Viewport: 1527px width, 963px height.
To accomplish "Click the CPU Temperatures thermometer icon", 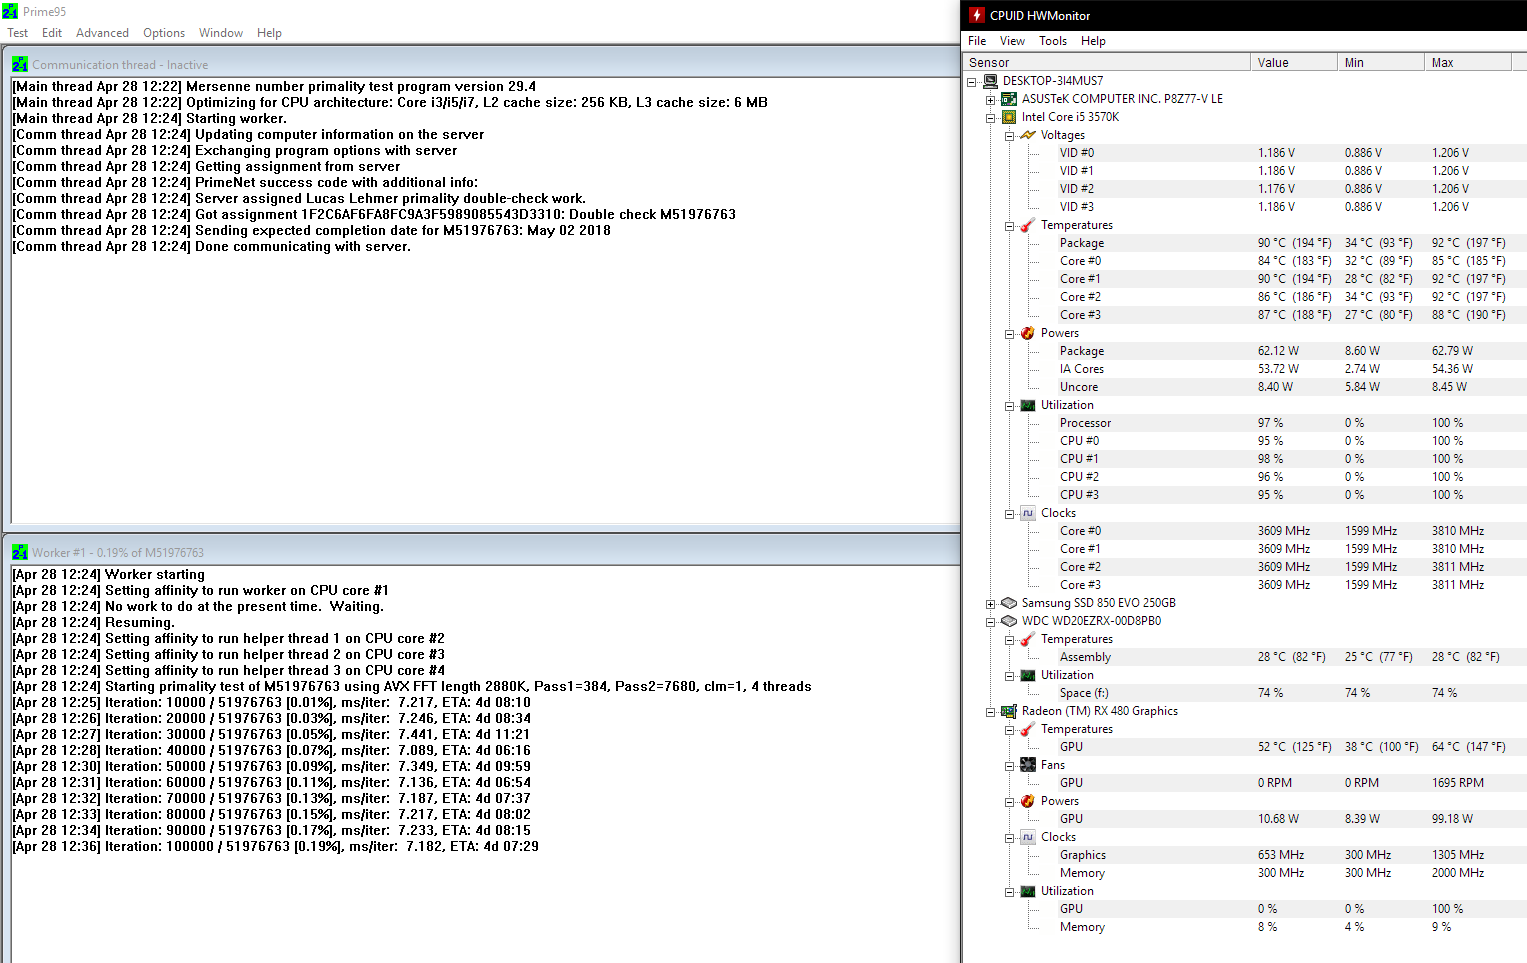I will coord(1028,225).
